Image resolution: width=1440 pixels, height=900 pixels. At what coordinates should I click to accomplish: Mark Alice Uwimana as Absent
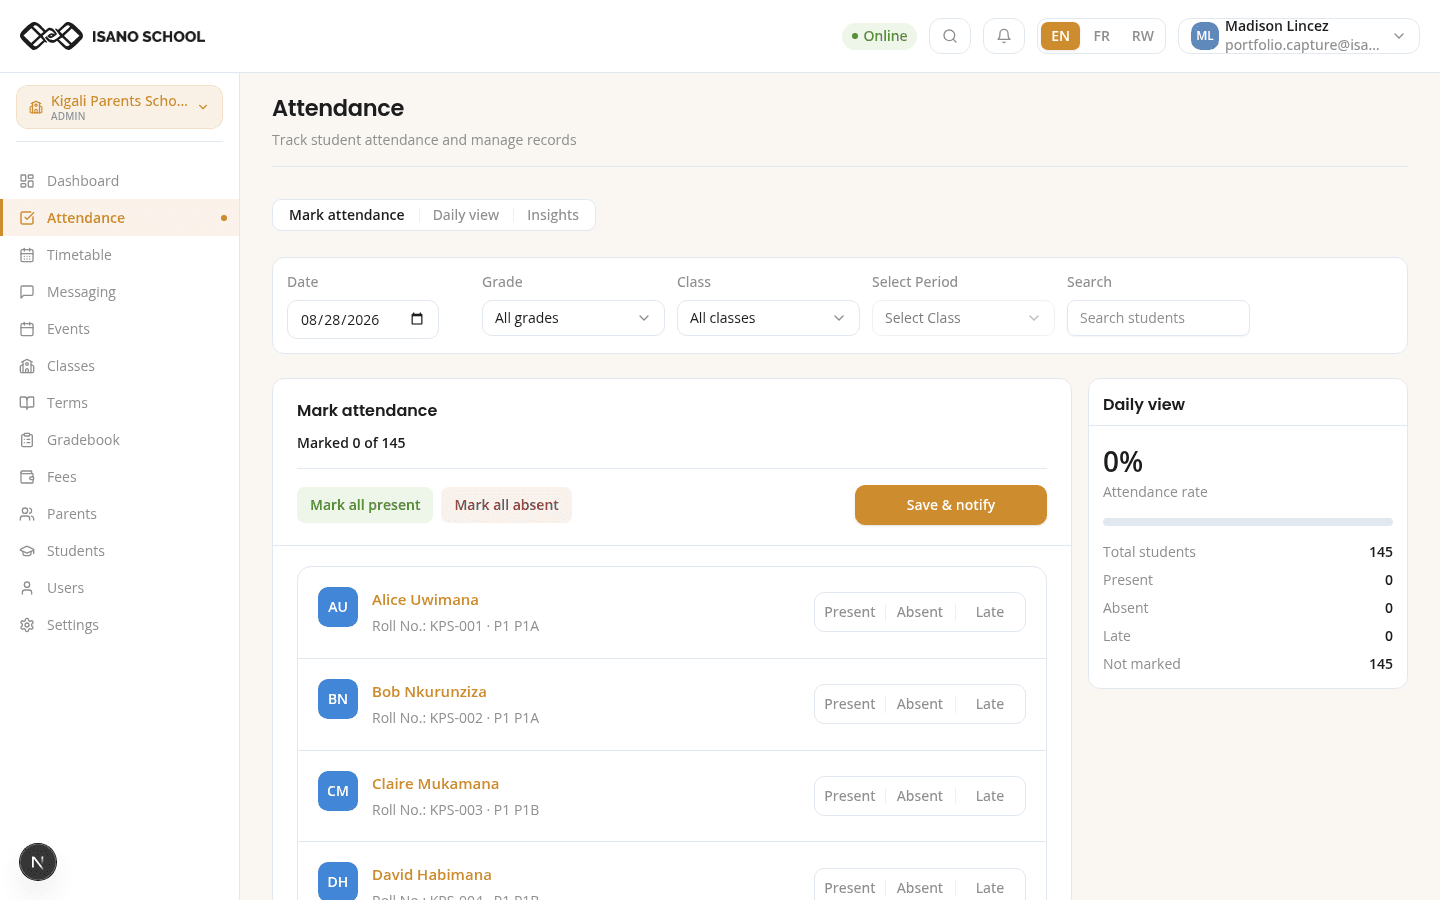coord(920,612)
